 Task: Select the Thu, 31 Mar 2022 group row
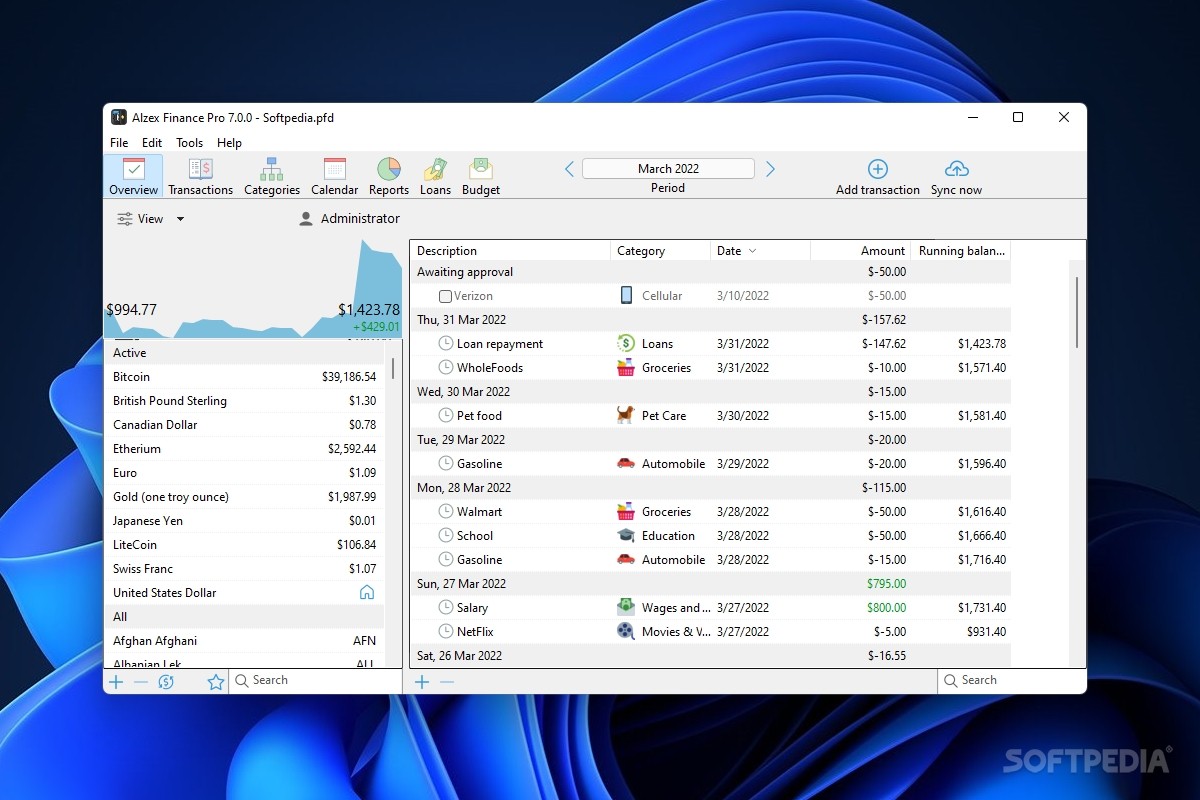point(710,320)
